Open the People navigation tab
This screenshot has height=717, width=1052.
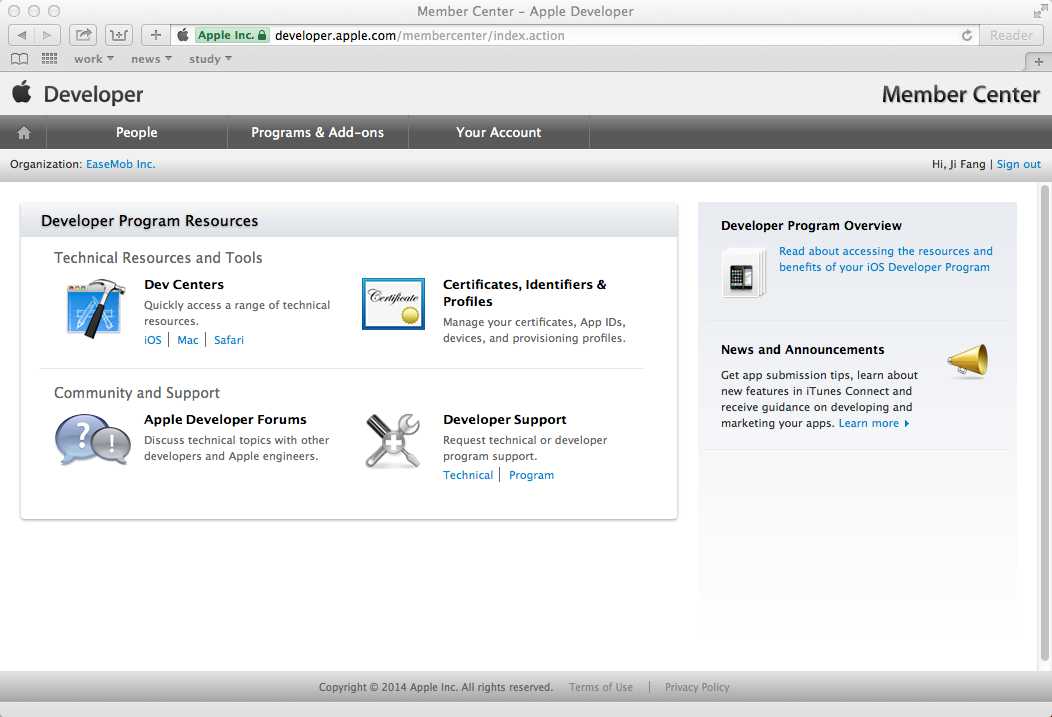(137, 132)
